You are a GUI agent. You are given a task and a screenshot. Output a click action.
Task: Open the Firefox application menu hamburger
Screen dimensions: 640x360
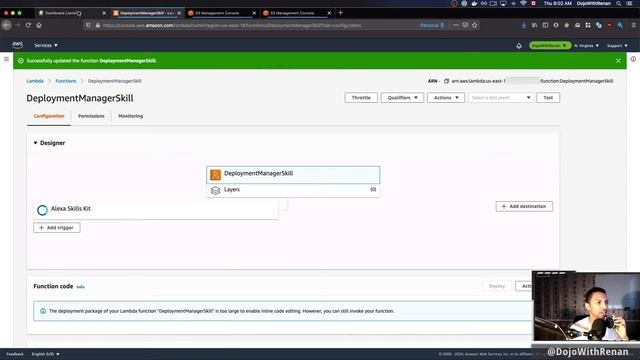click(633, 25)
